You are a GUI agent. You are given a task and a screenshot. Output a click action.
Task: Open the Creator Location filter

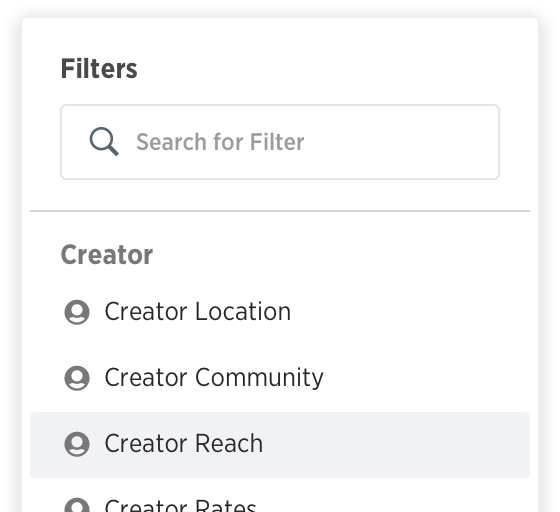coord(280,312)
